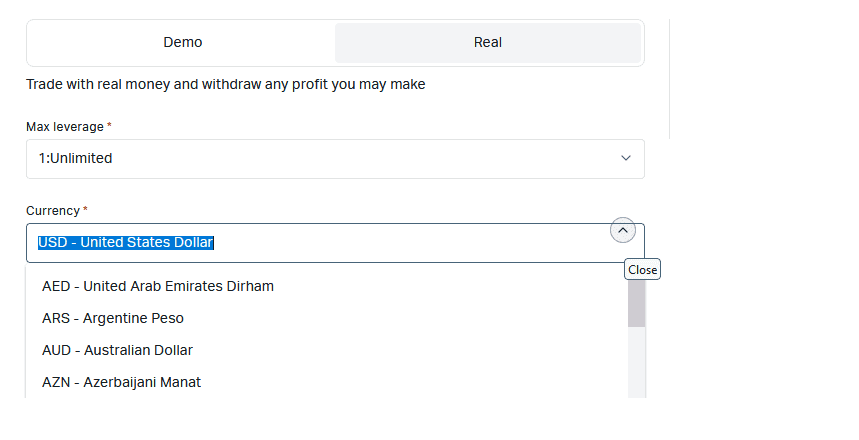Click the Max leverage label
The image size is (859, 440).
65,127
